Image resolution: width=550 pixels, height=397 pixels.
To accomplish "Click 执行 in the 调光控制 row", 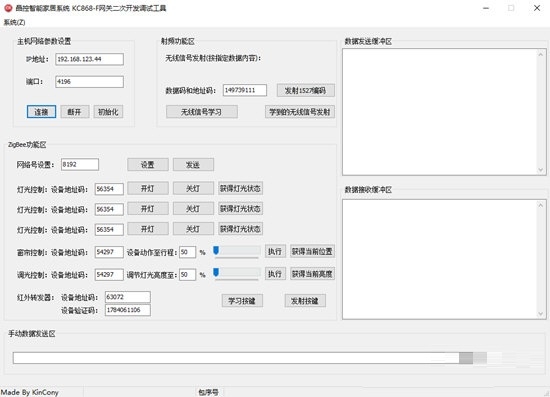I will (275, 274).
